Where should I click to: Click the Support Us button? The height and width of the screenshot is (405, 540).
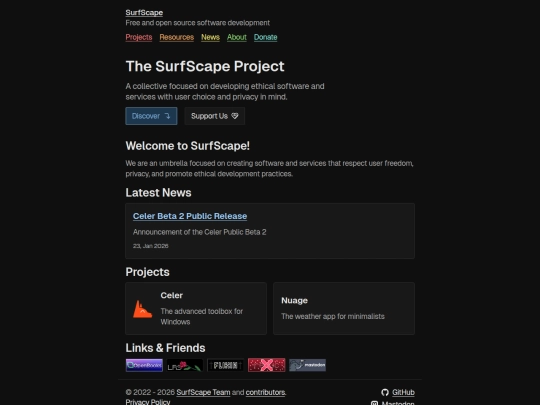tap(215, 116)
